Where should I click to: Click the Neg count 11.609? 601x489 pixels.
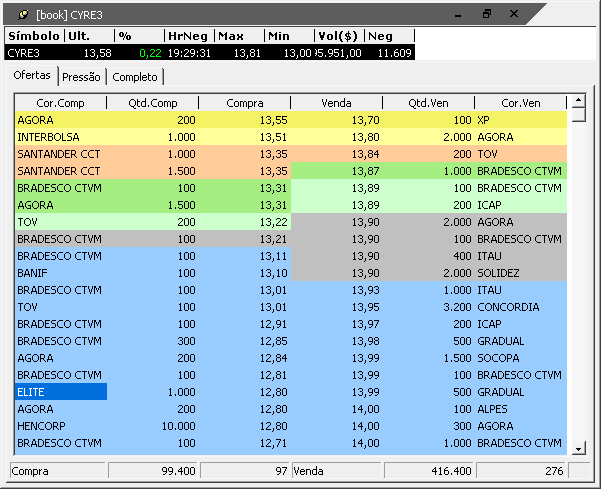[x=395, y=53]
